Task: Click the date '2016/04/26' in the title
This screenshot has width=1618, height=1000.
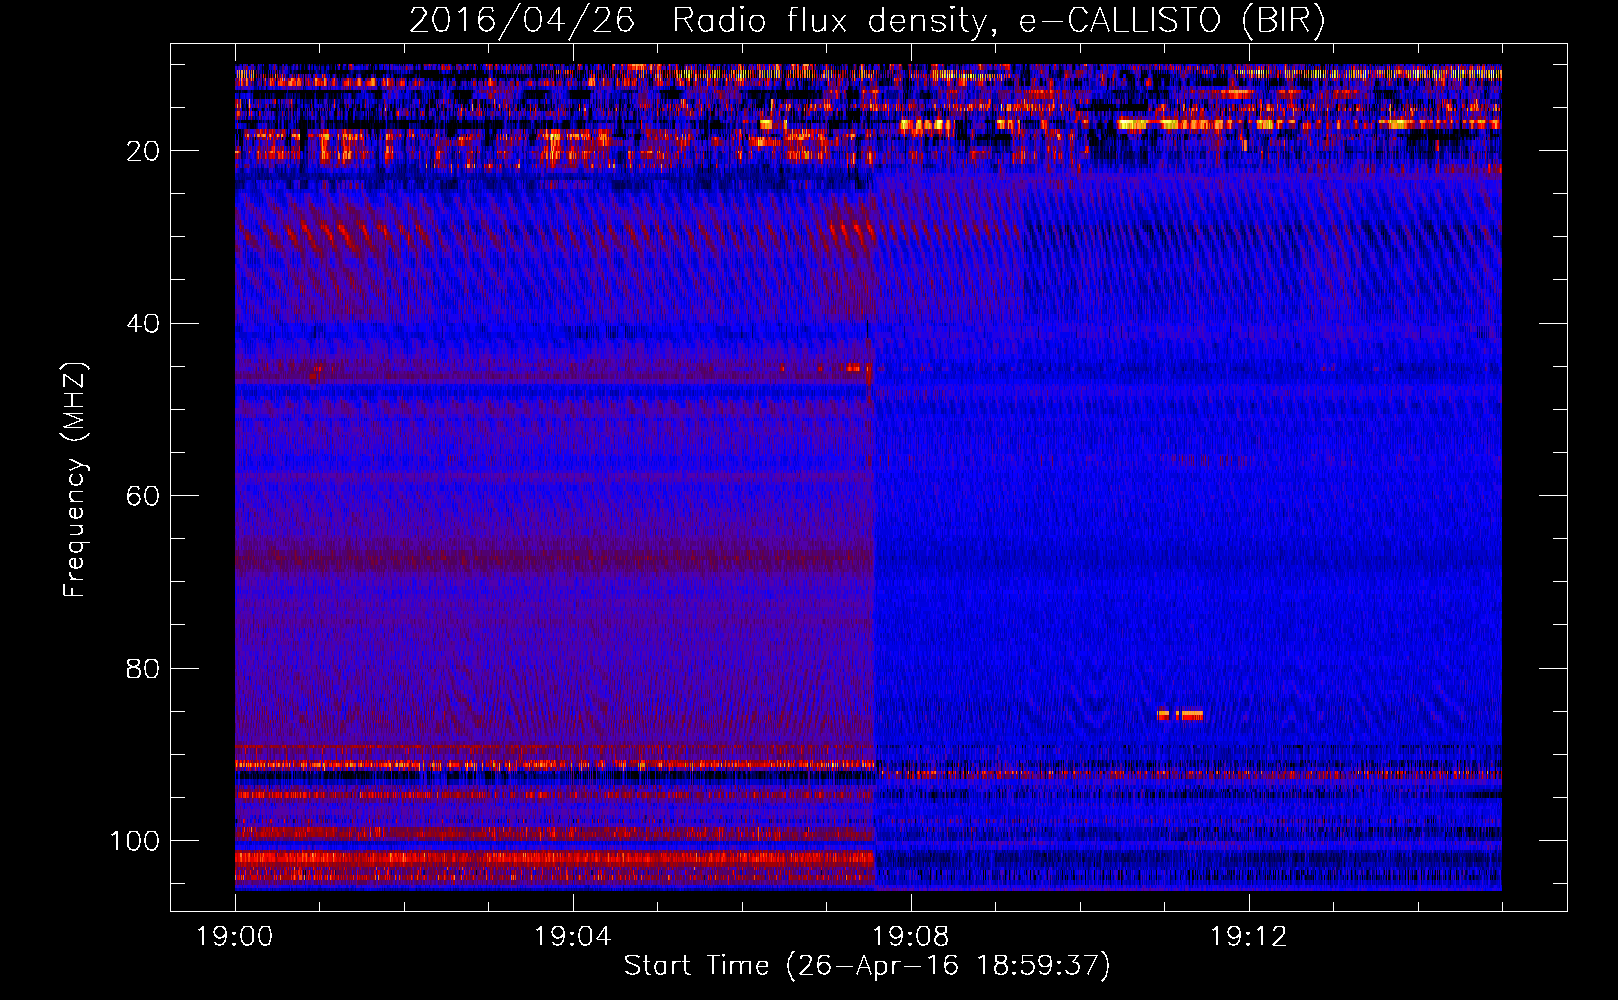Action: click(522, 21)
